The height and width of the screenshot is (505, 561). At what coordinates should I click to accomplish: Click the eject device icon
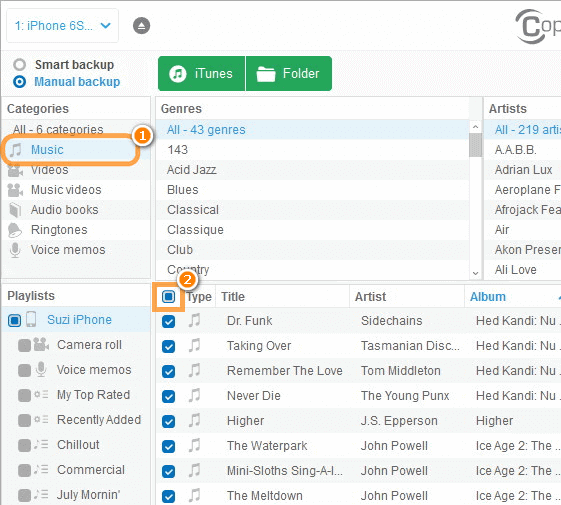click(141, 26)
